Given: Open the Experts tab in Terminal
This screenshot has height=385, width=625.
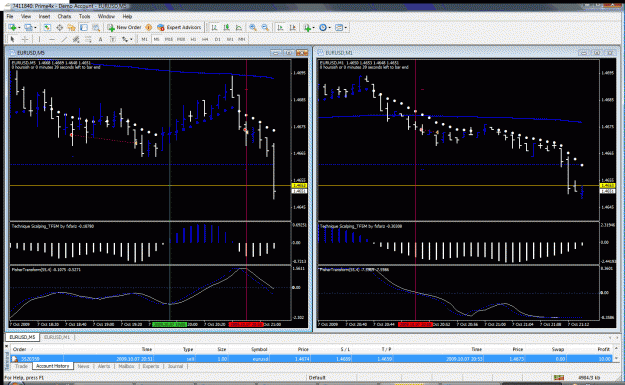Looking at the screenshot, I should (151, 366).
